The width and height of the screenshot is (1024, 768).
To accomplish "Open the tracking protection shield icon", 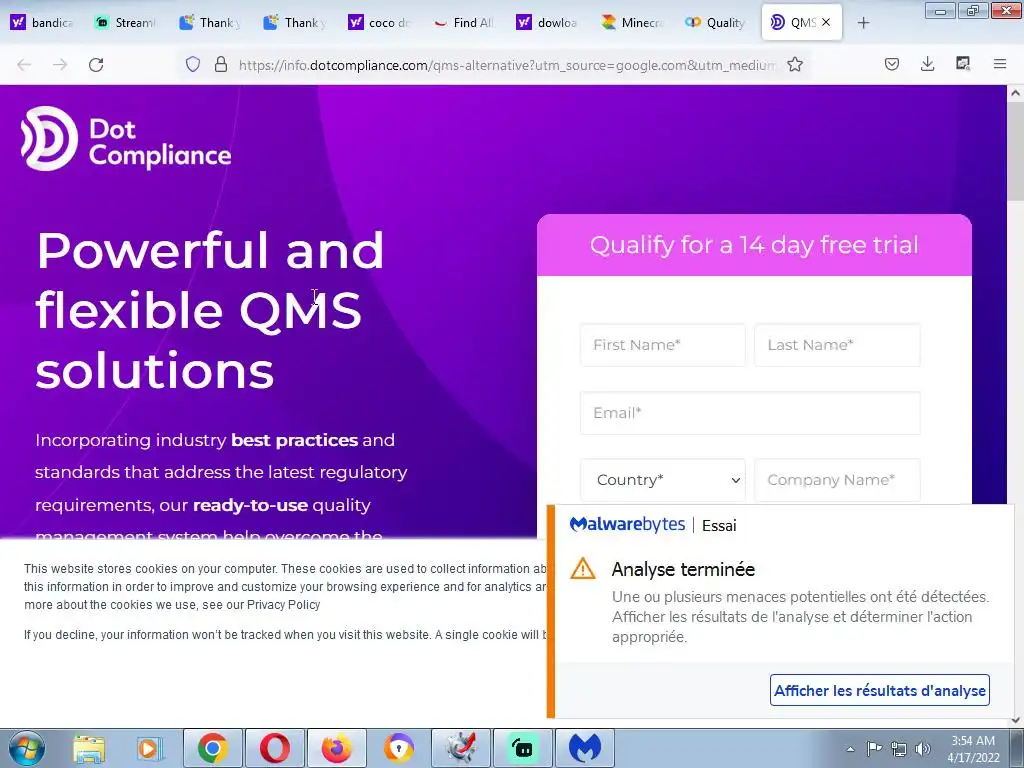I will (193, 64).
